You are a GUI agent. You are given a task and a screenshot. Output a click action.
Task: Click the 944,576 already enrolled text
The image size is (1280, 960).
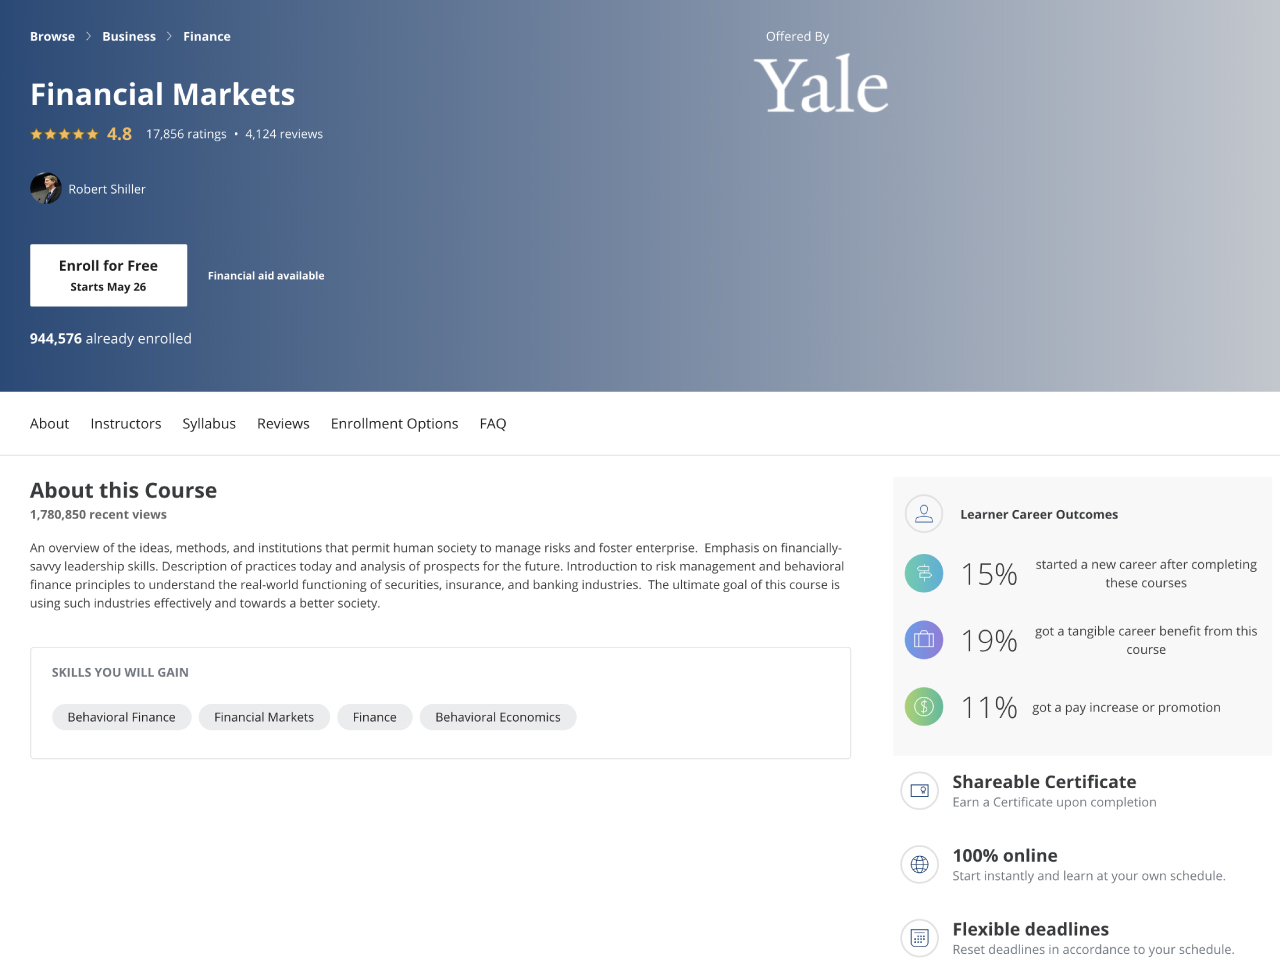(111, 339)
